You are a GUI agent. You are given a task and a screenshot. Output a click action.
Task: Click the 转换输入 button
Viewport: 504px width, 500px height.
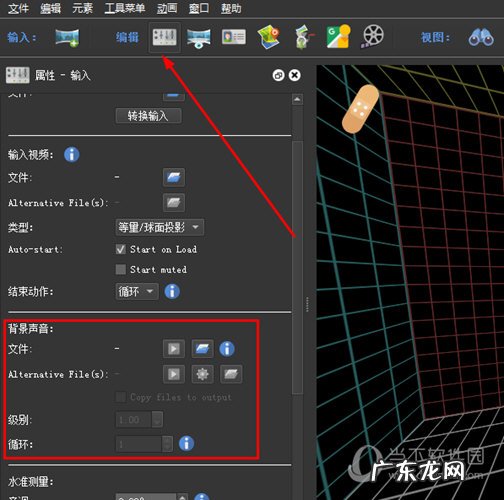click(x=149, y=116)
